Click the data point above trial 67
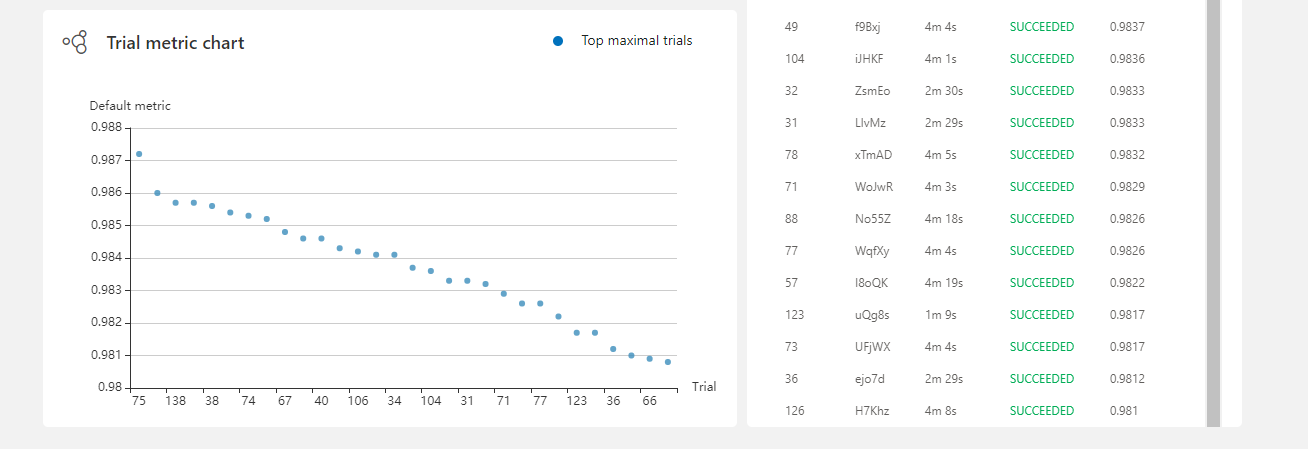The width and height of the screenshot is (1308, 449). 285,232
